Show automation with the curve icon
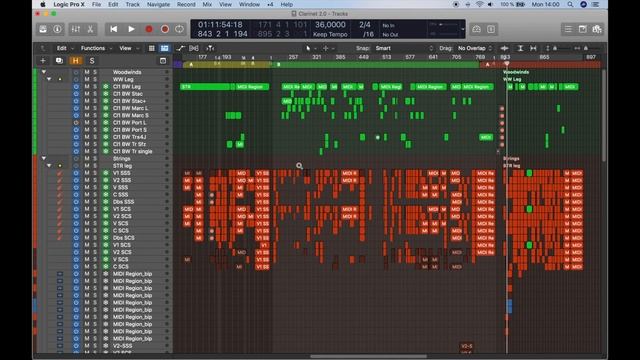Screen dimensions: 640x360 point(180,48)
